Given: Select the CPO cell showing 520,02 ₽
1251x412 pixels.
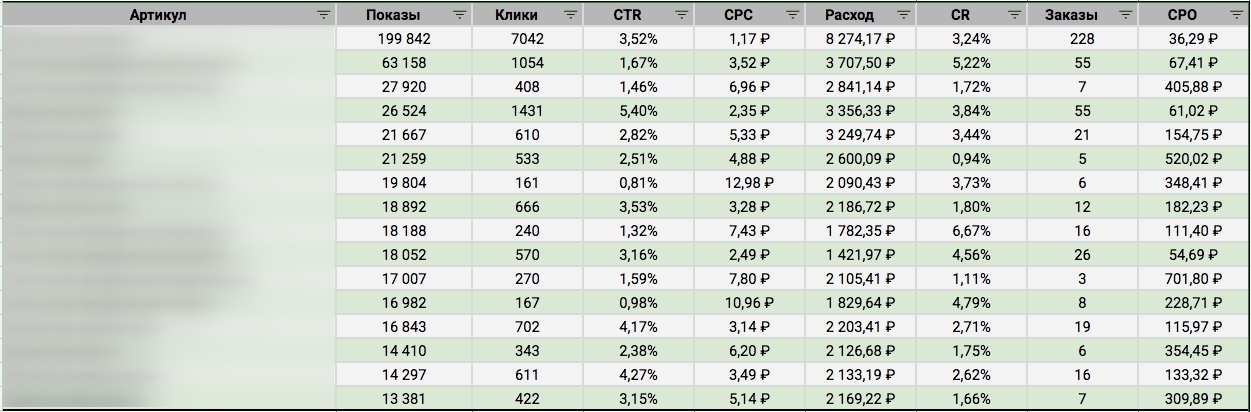Looking at the screenshot, I should 1195,158.
